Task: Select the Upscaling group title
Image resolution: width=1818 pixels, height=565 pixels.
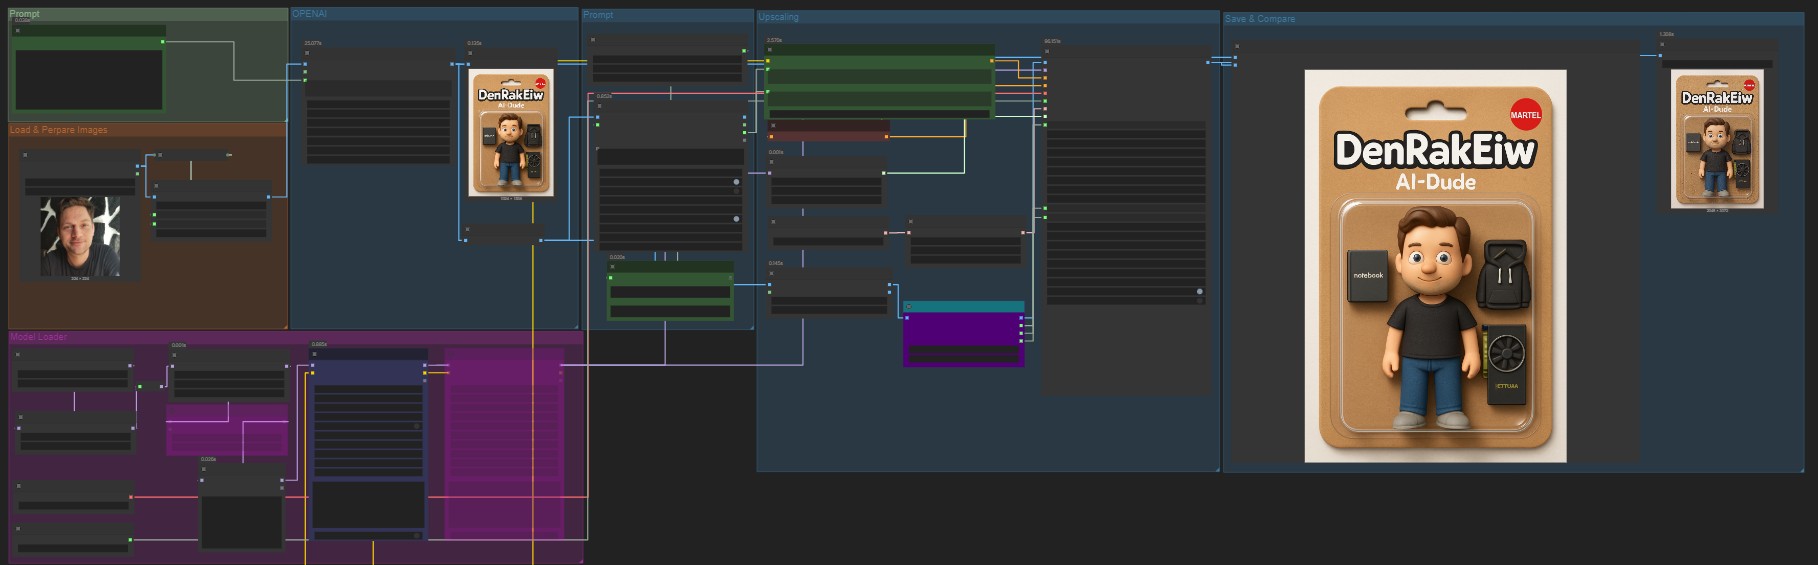Action: click(x=778, y=17)
